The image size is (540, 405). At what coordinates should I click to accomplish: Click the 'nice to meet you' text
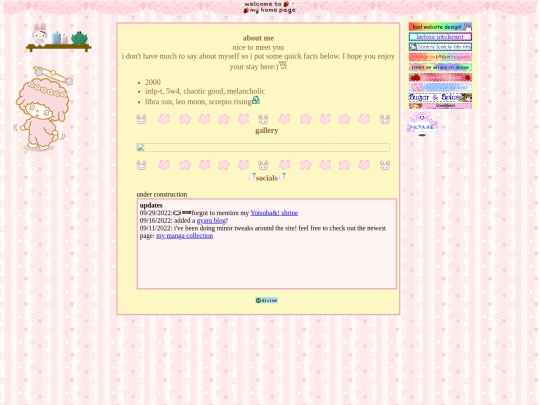(x=258, y=47)
